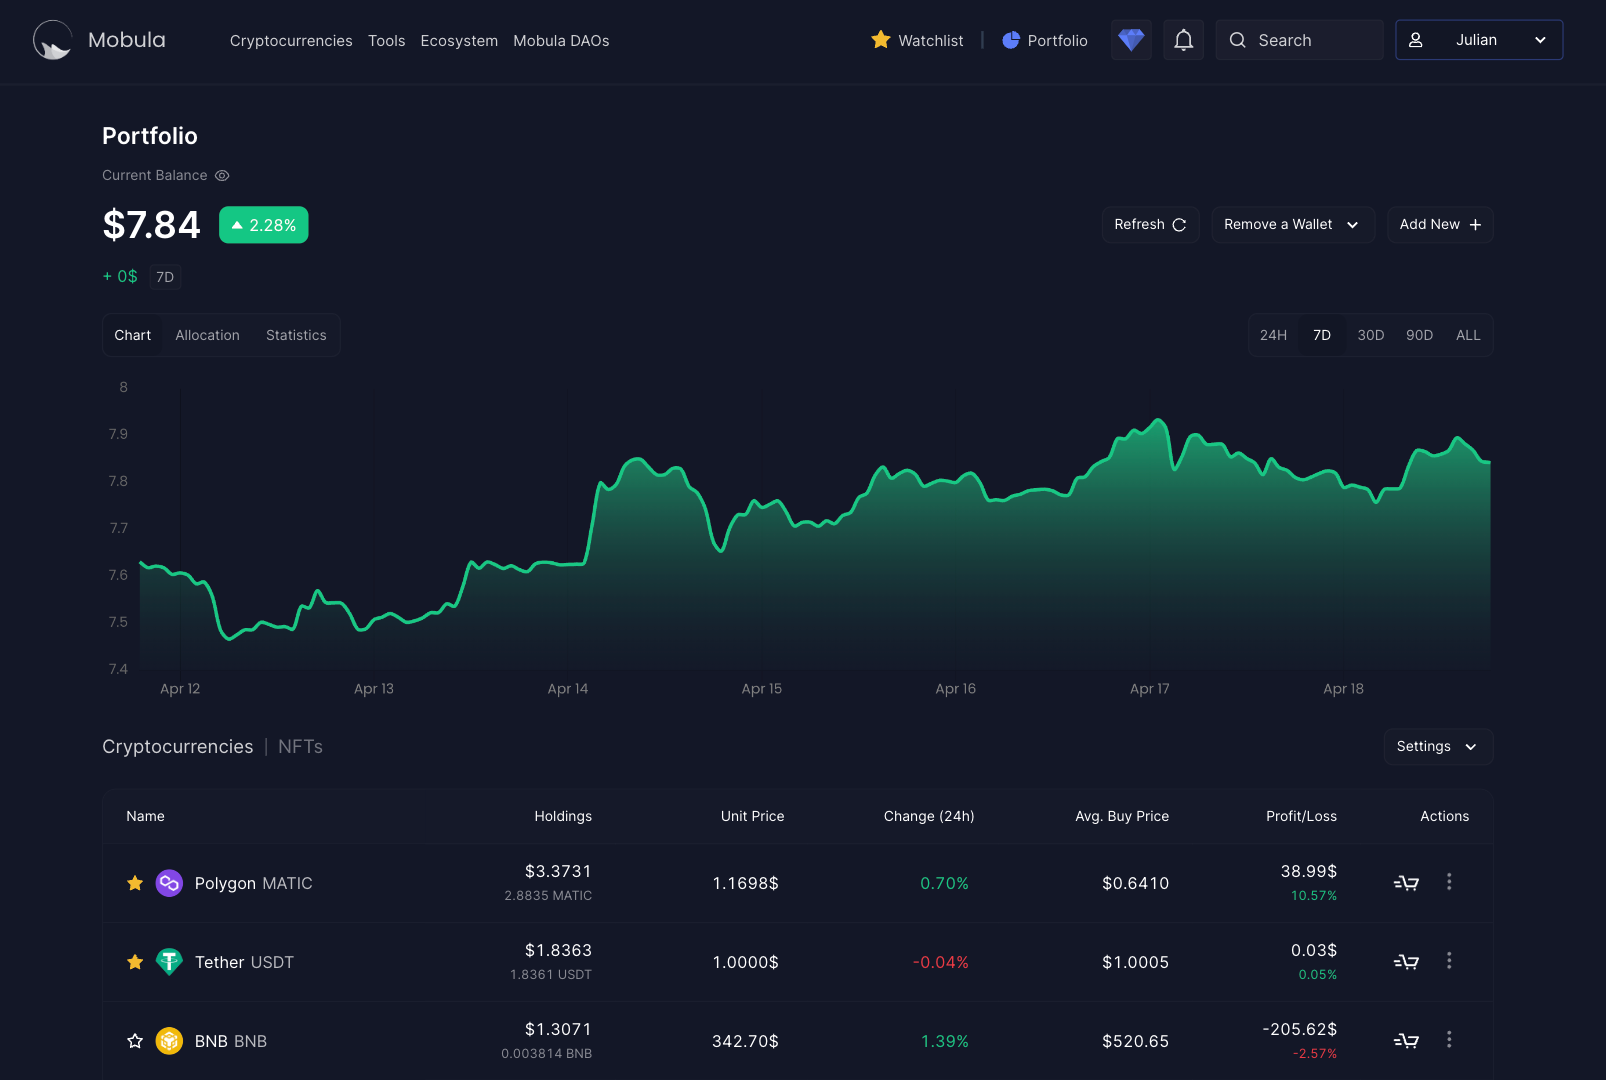Image resolution: width=1606 pixels, height=1080 pixels.
Task: Click the Change (24h) column header
Action: tap(929, 816)
